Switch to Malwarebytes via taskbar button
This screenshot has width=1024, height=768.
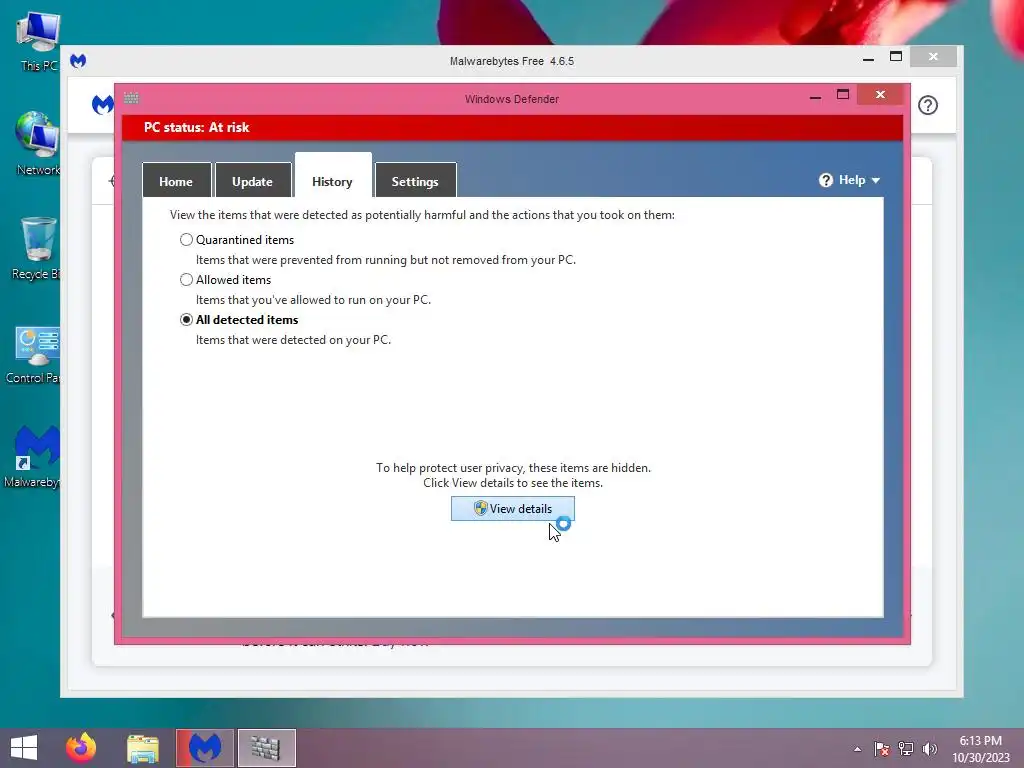point(204,748)
